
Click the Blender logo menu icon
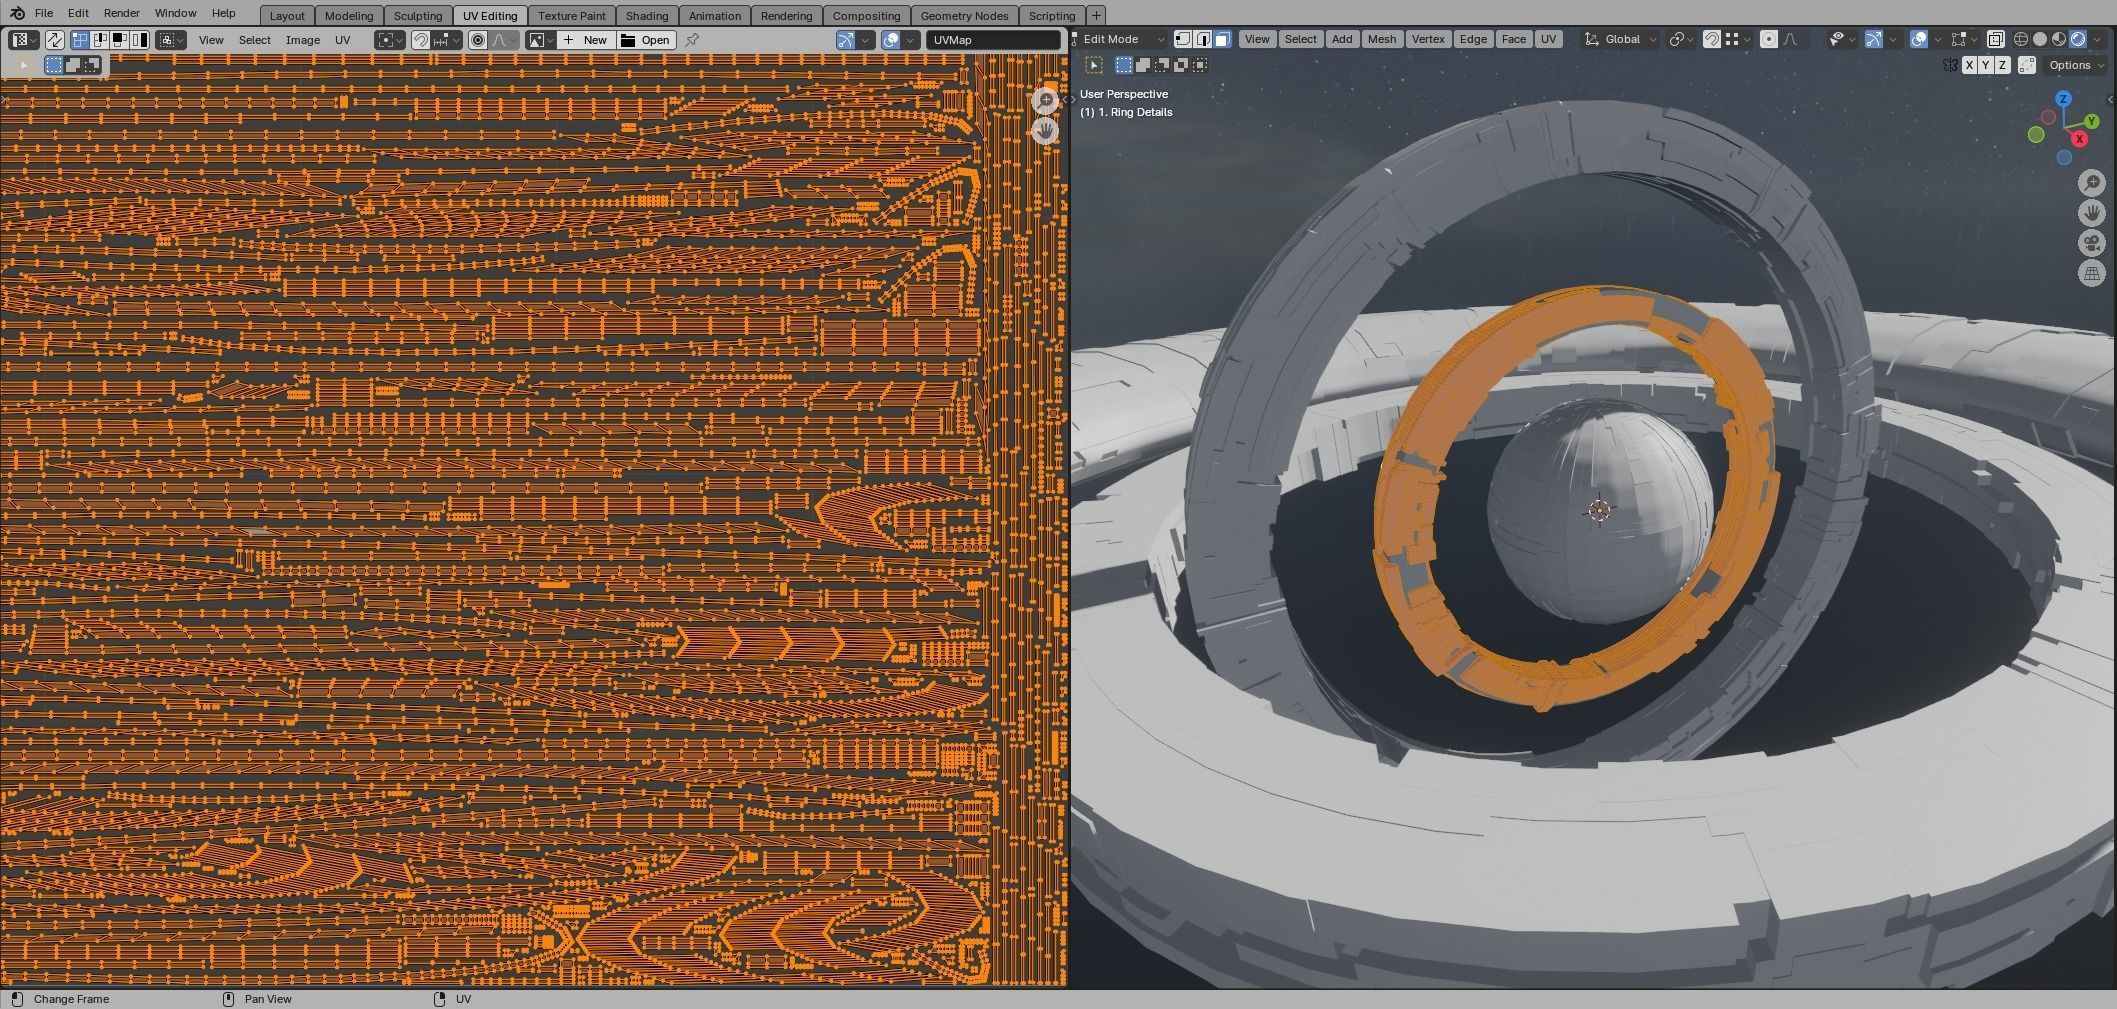click(x=17, y=13)
